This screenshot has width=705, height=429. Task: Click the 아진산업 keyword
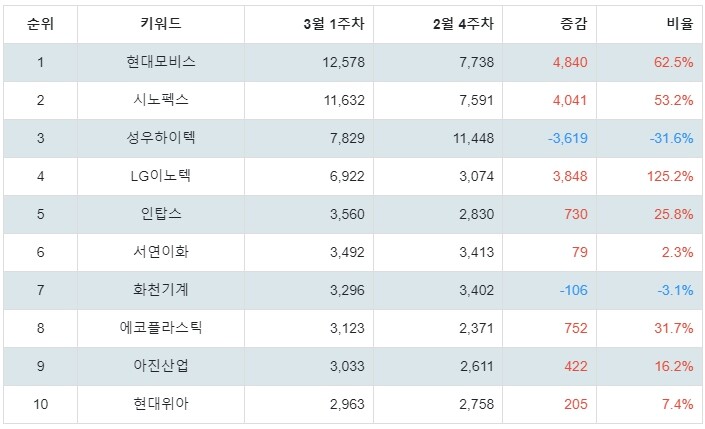(x=161, y=366)
